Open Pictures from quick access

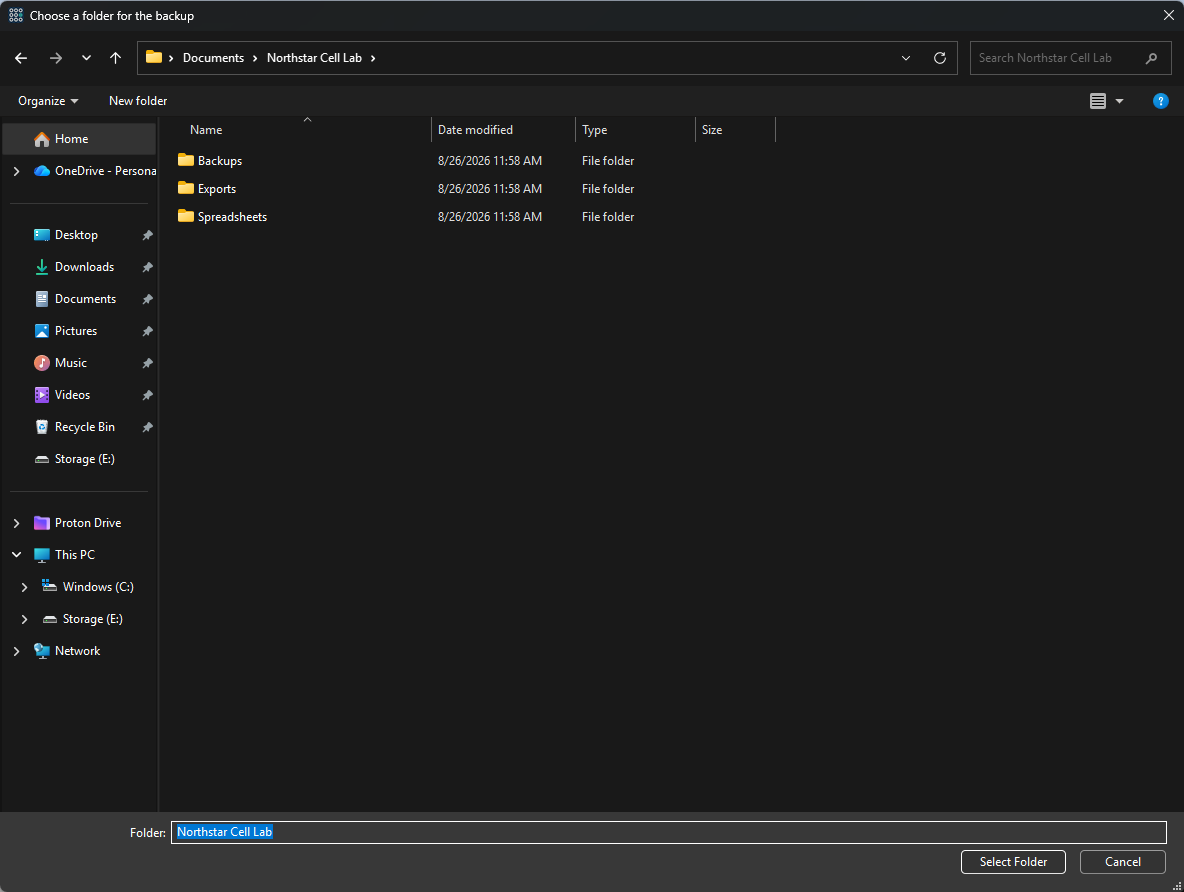(66, 331)
